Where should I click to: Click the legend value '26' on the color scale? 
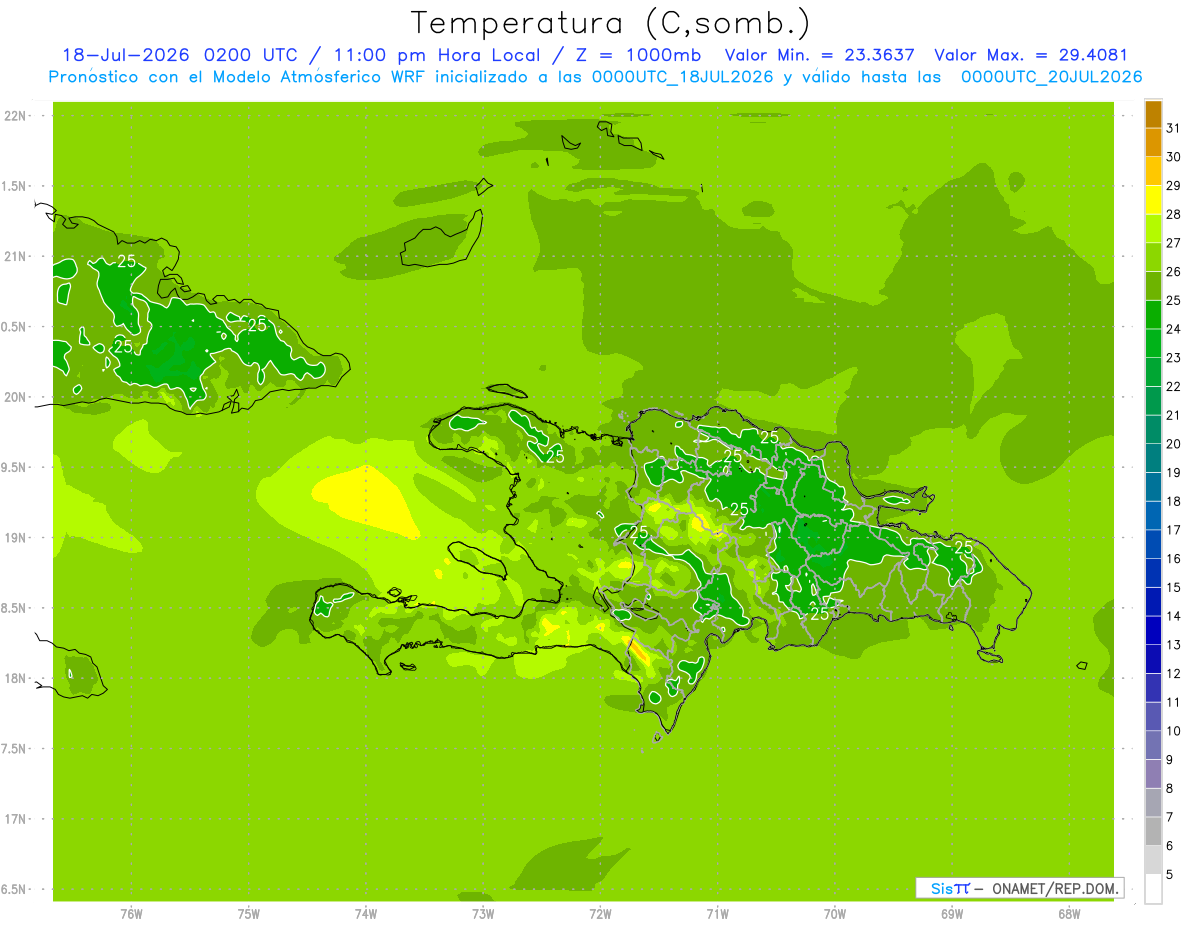coord(1173,272)
